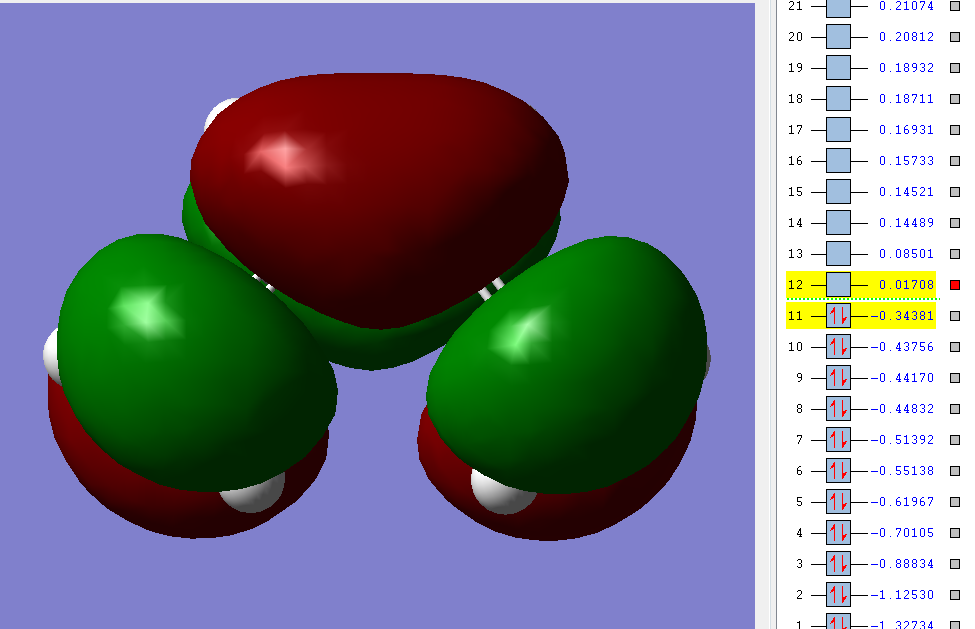
Task: Click the energy value -0.43756
Action: tap(902, 347)
